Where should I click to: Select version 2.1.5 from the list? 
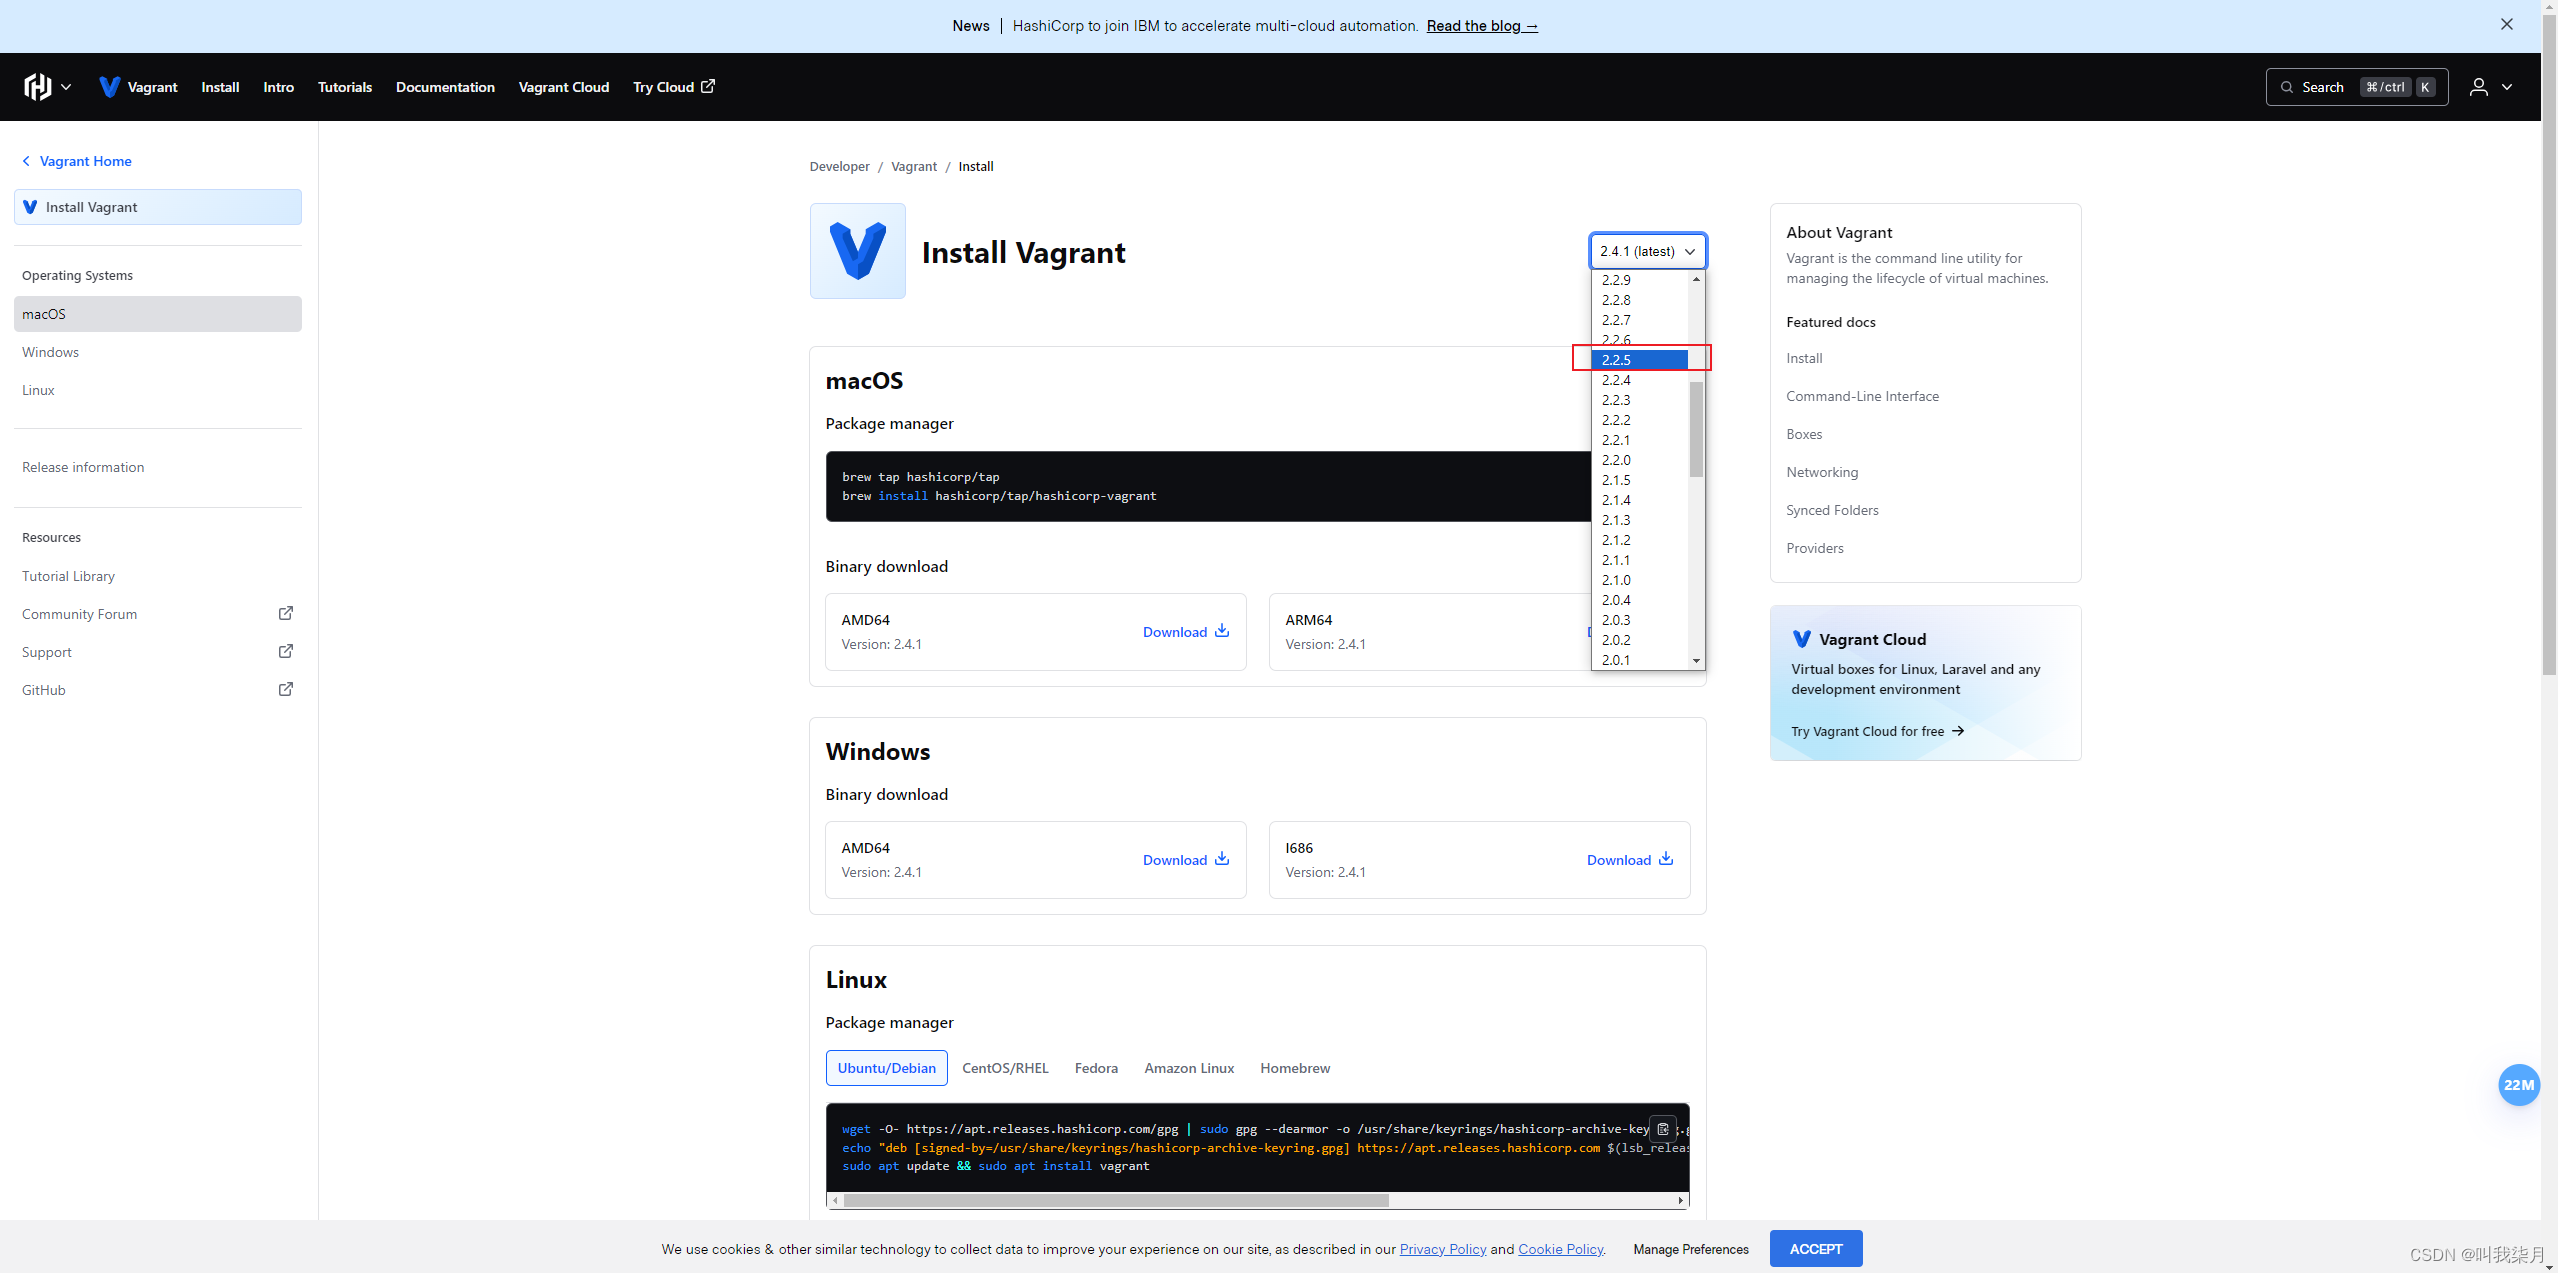click(1640, 480)
